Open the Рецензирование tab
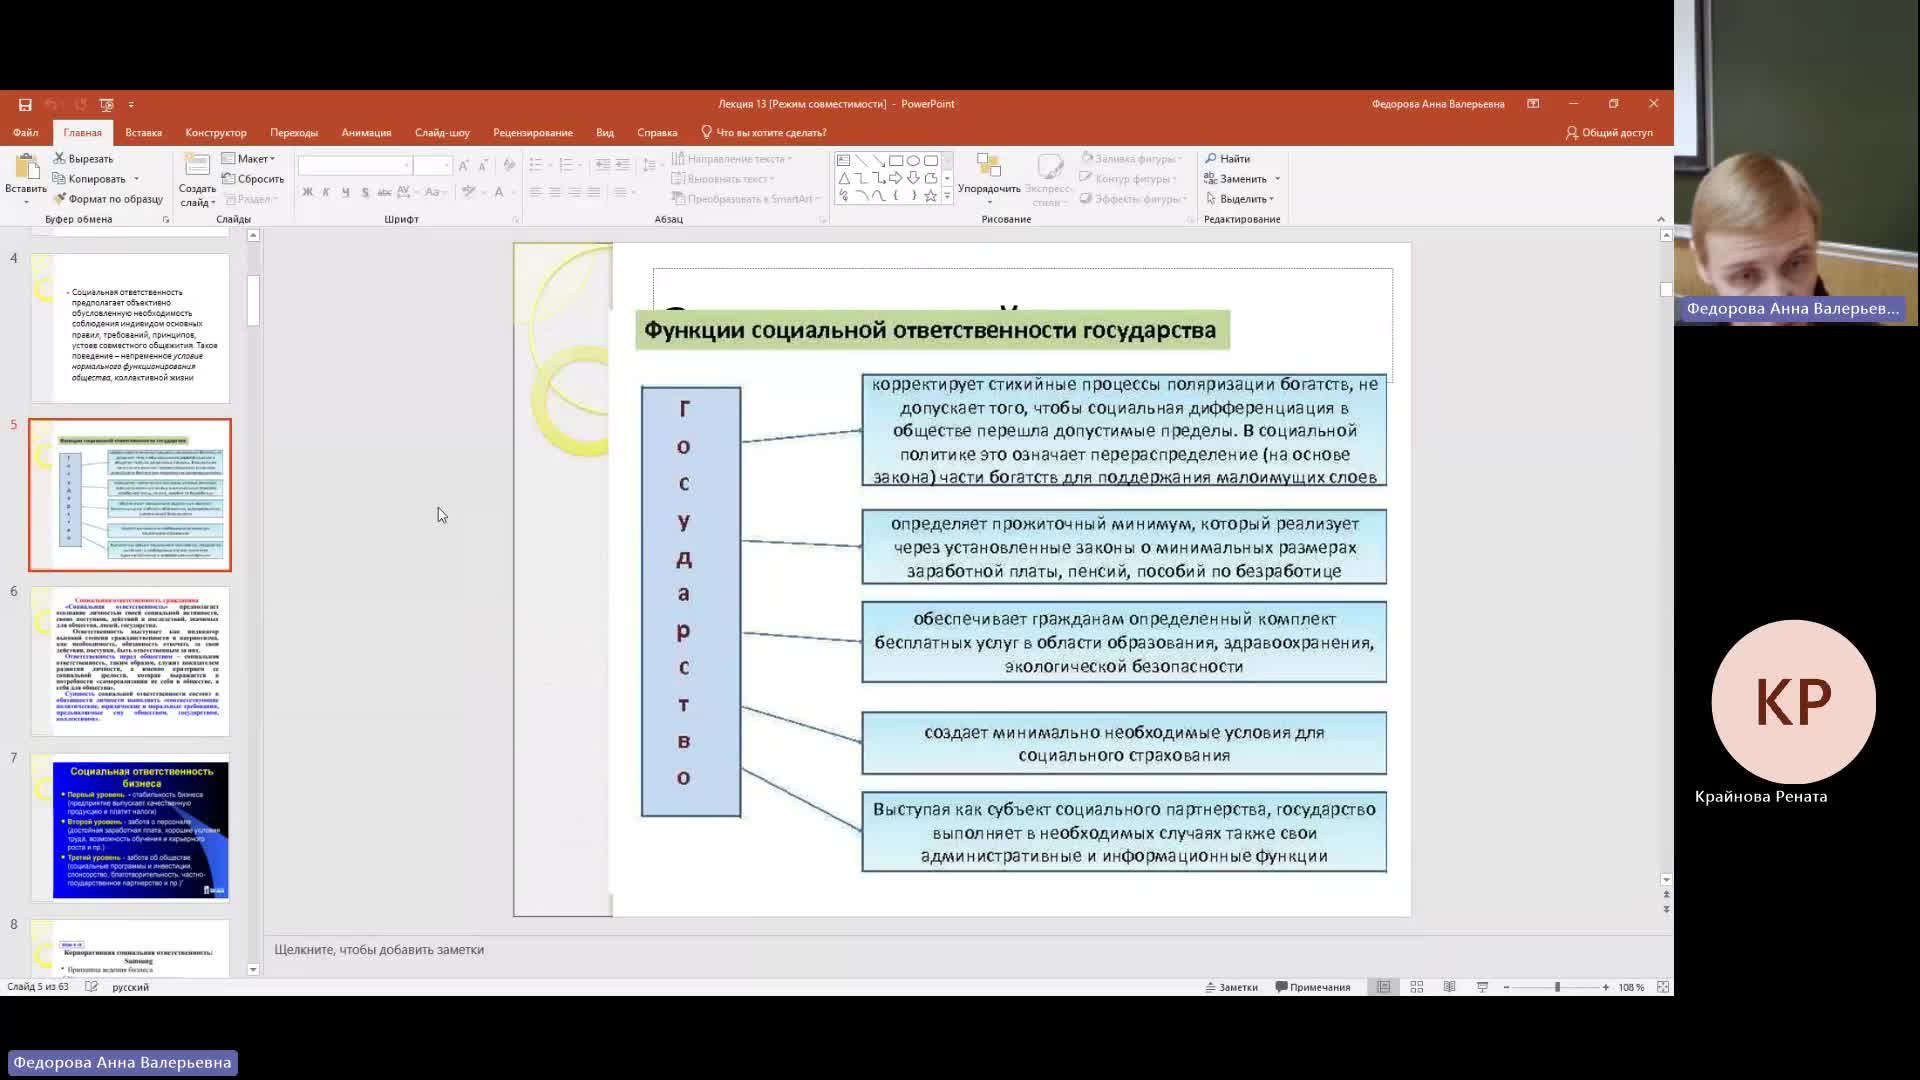This screenshot has height=1080, width=1920. (x=533, y=132)
